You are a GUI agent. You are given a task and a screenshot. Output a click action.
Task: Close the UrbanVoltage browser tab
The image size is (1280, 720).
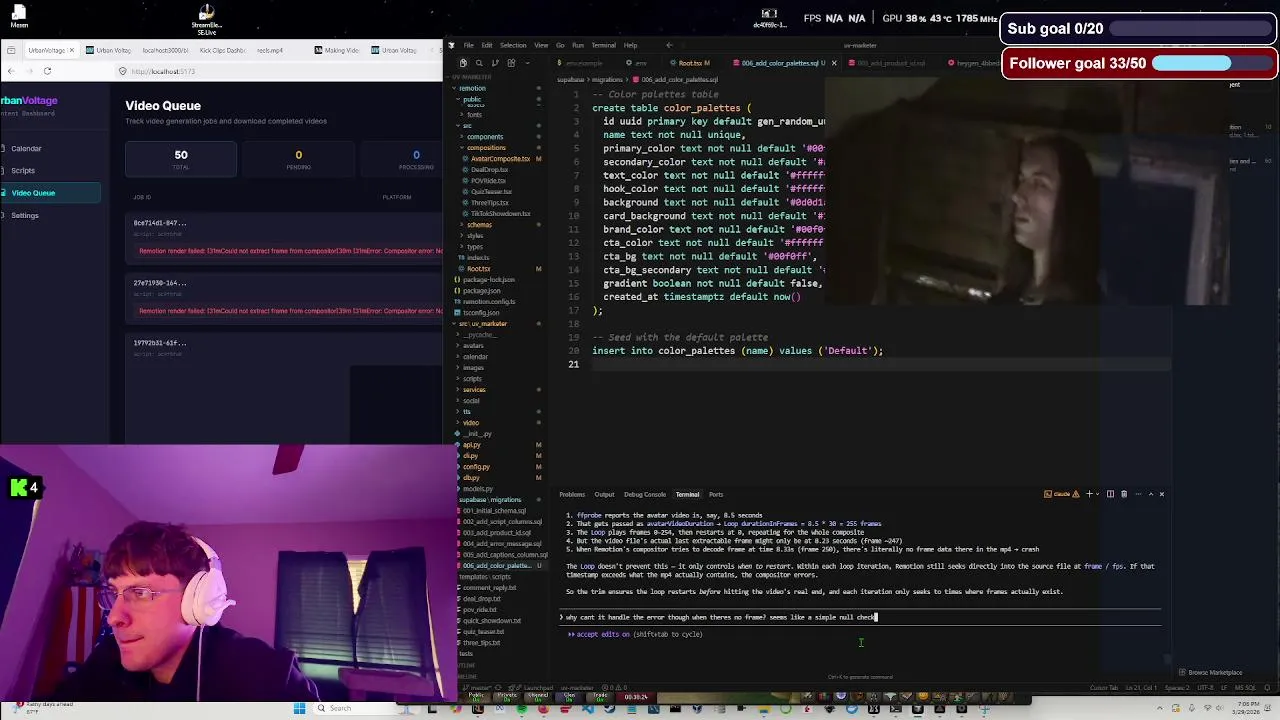tap(71, 50)
